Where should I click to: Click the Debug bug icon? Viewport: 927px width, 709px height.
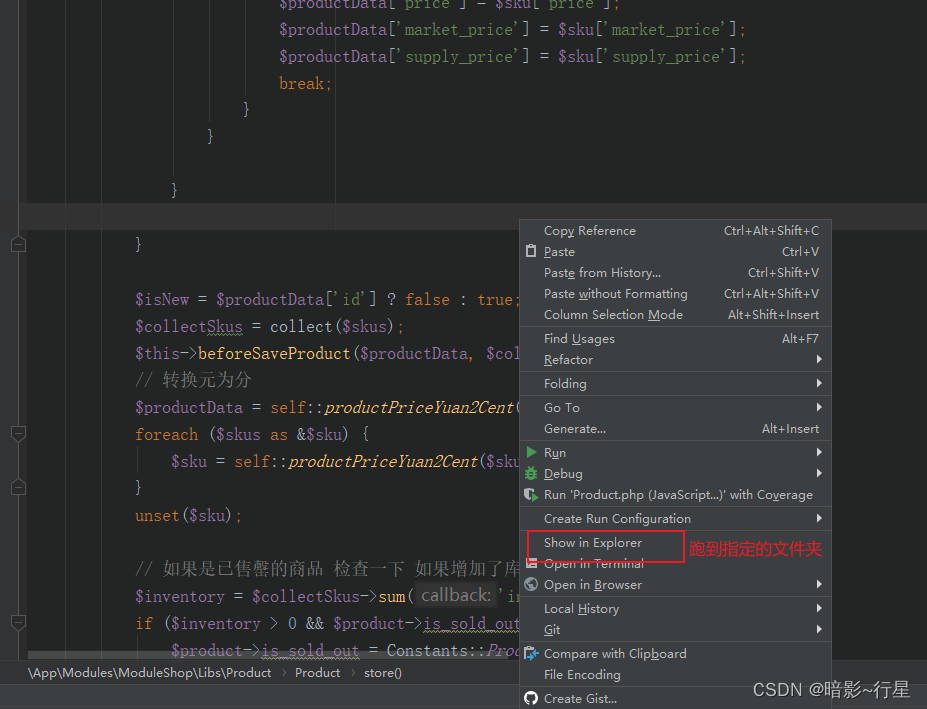[x=531, y=473]
